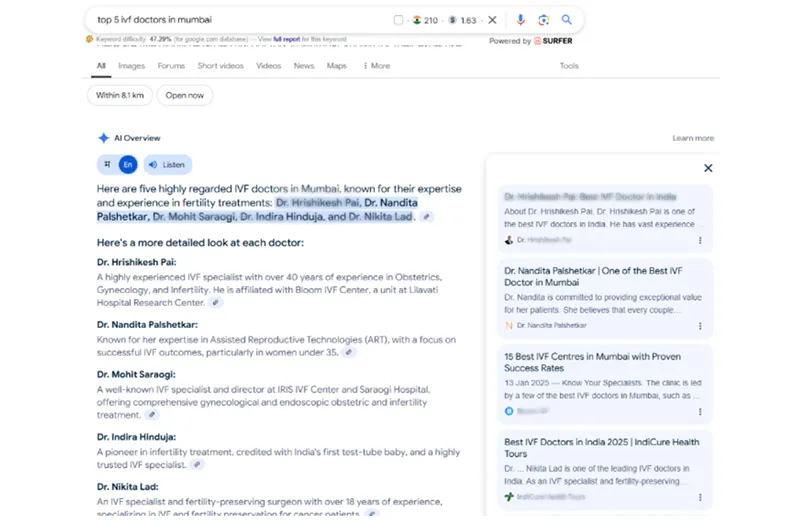This screenshot has width=801, height=520.
Task: Switch to the Images tab
Action: click(x=131, y=66)
